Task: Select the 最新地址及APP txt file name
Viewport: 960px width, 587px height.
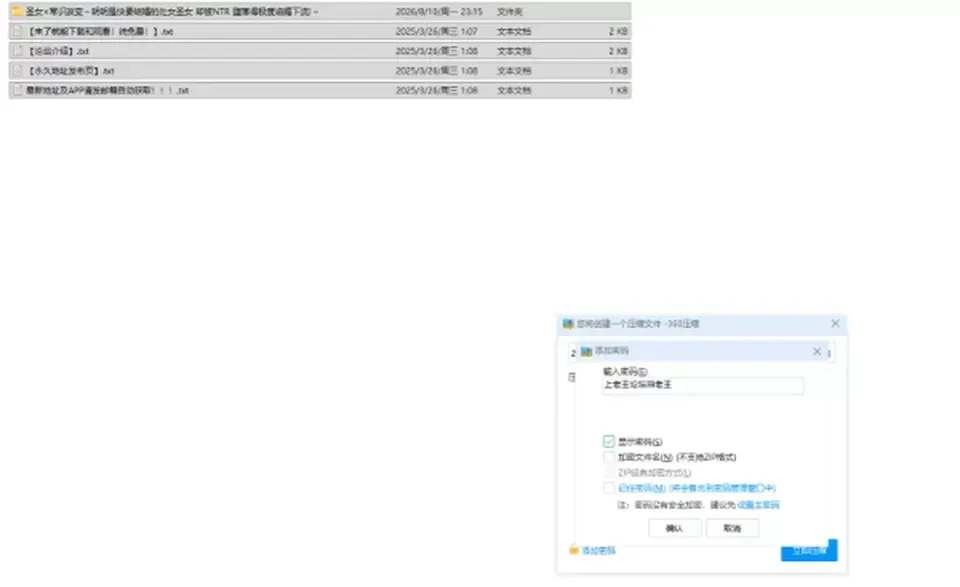Action: (x=107, y=90)
